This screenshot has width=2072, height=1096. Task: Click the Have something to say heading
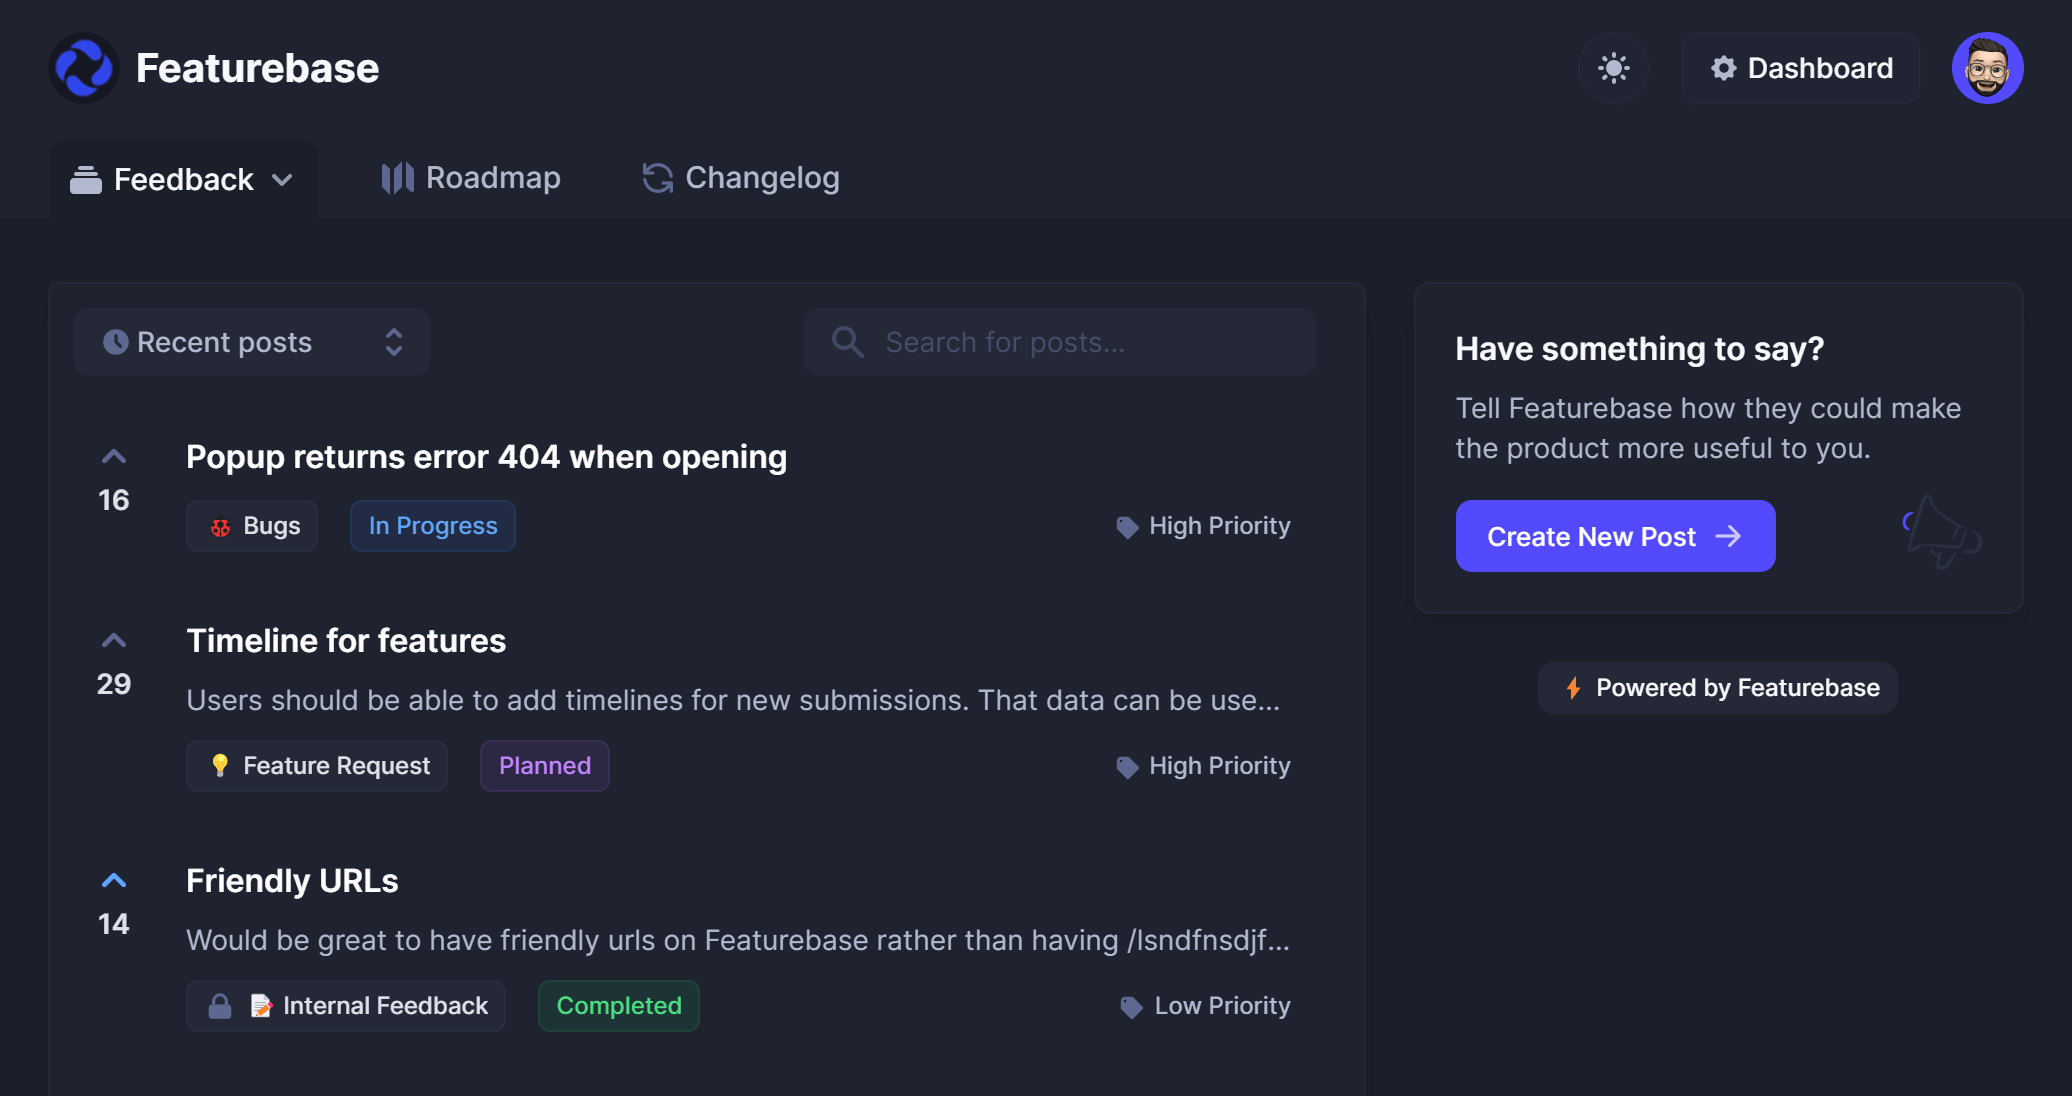(1640, 349)
